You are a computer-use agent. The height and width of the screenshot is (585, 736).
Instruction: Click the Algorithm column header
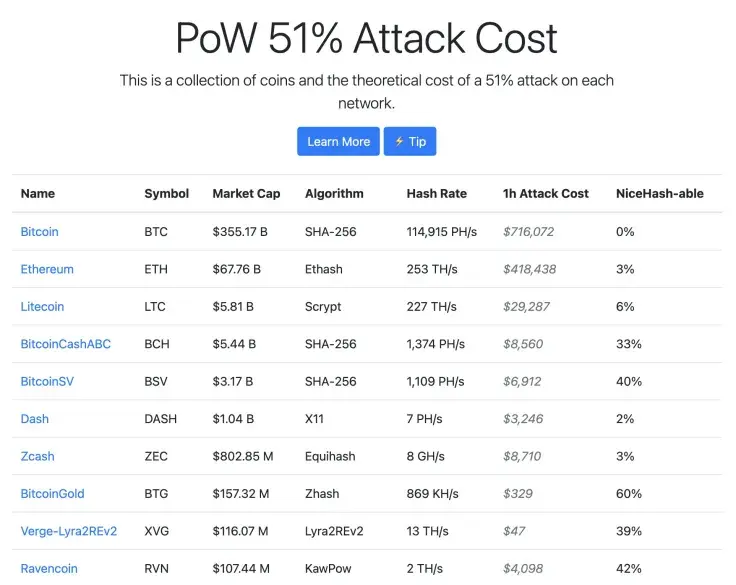pyautogui.click(x=334, y=194)
